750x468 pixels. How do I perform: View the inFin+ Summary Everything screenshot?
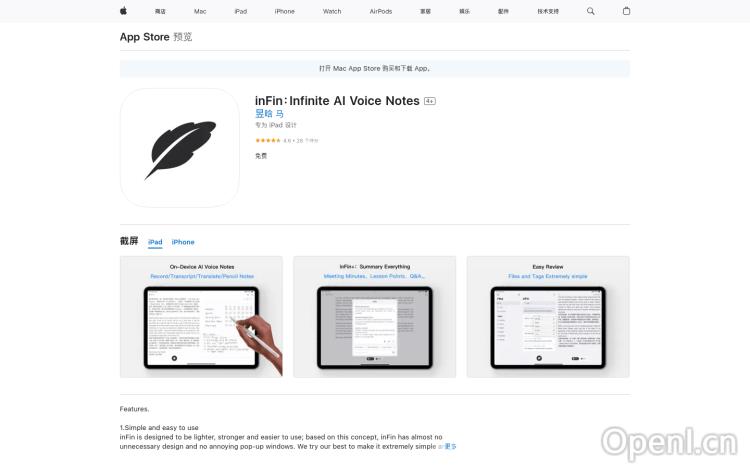coord(375,317)
